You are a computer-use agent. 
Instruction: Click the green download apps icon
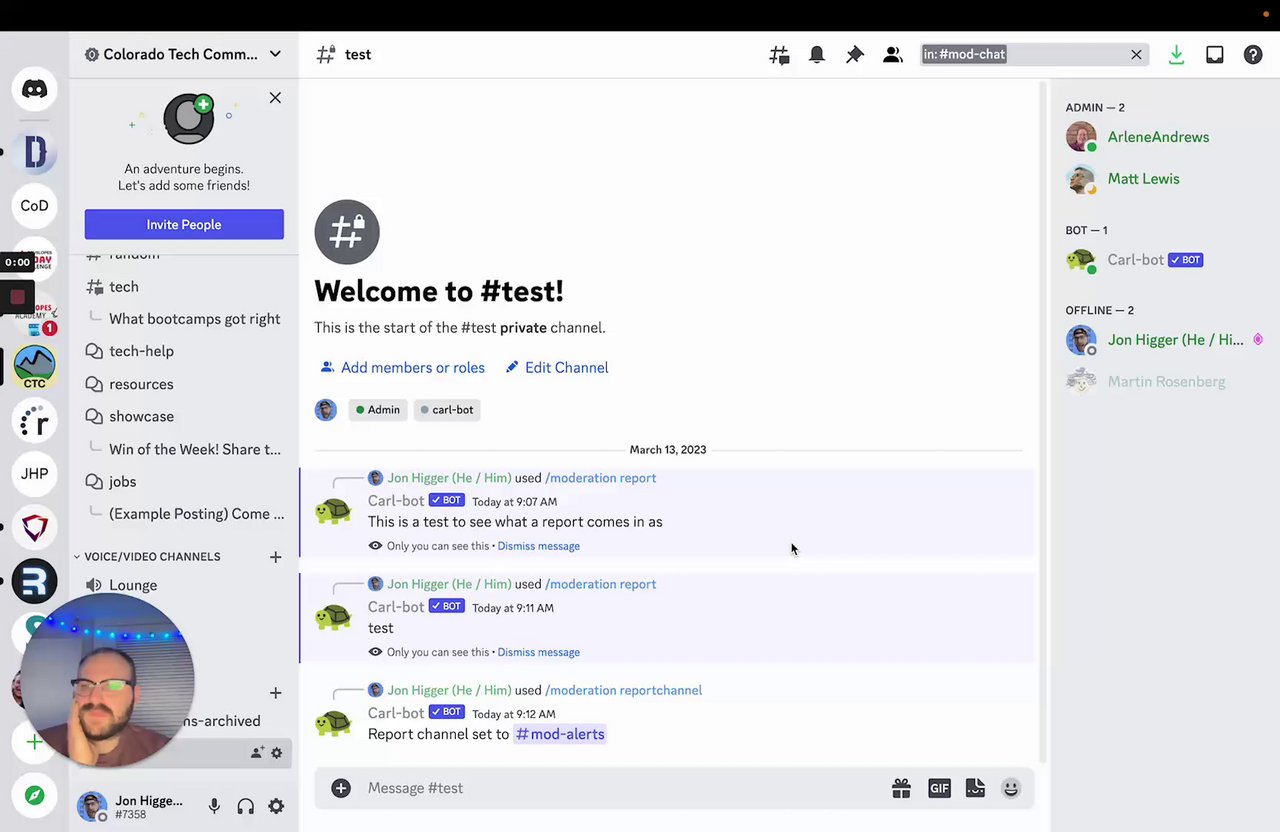point(1176,55)
